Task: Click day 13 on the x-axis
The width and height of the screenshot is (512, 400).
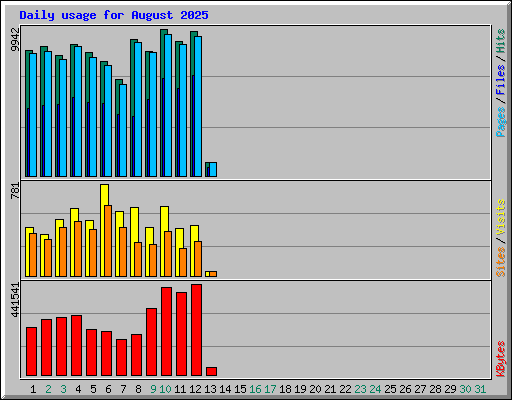Action: (x=210, y=389)
